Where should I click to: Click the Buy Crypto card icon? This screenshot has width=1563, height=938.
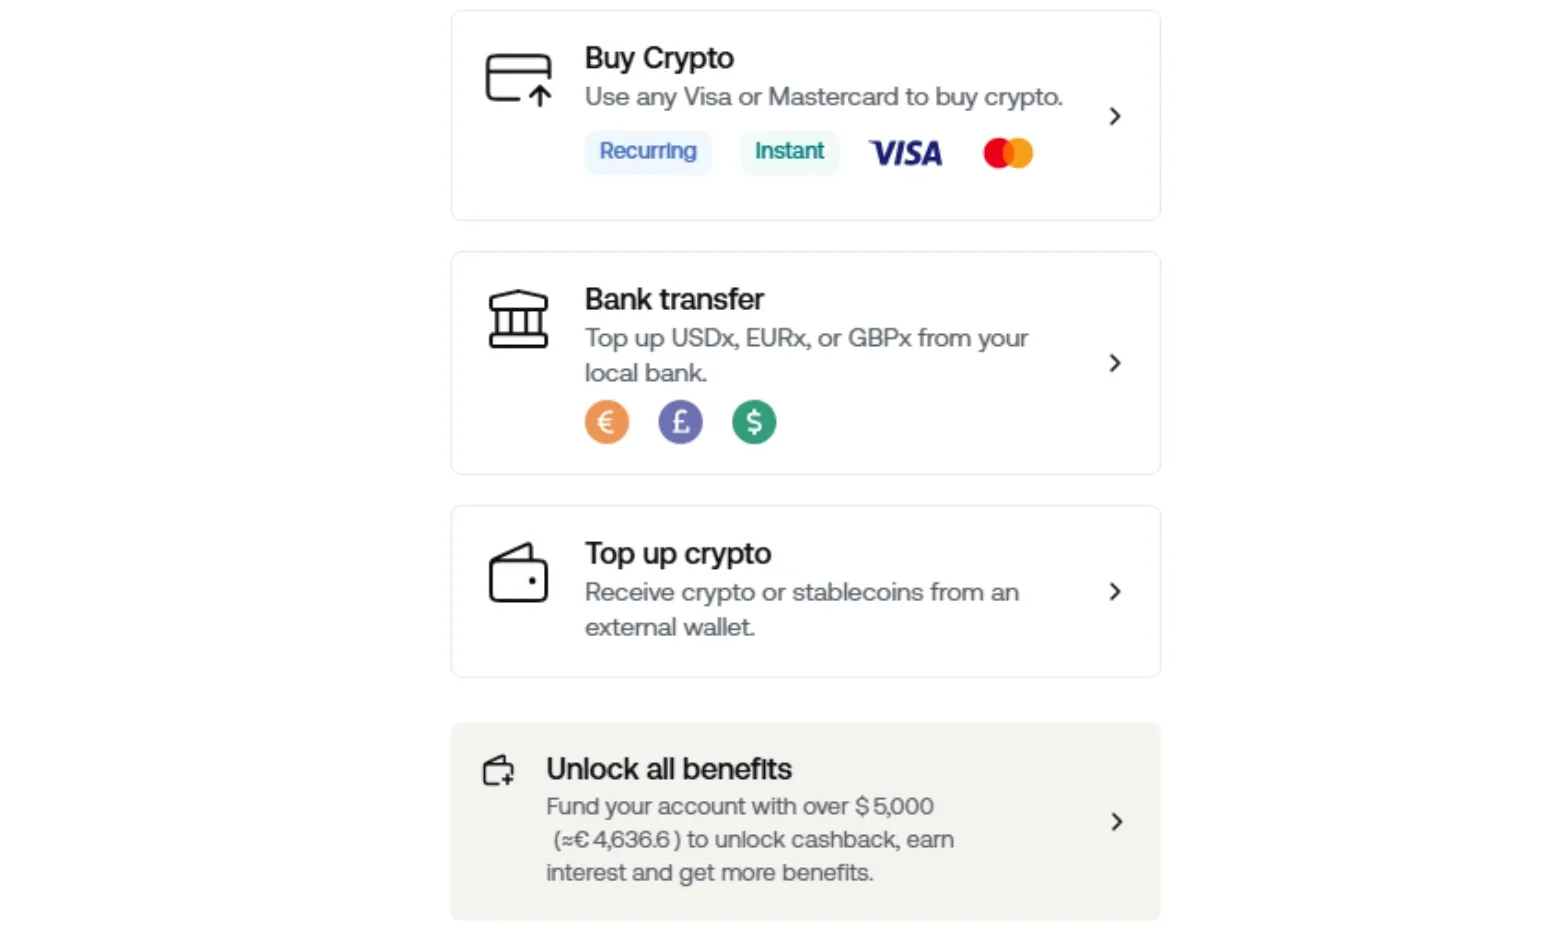pos(518,79)
